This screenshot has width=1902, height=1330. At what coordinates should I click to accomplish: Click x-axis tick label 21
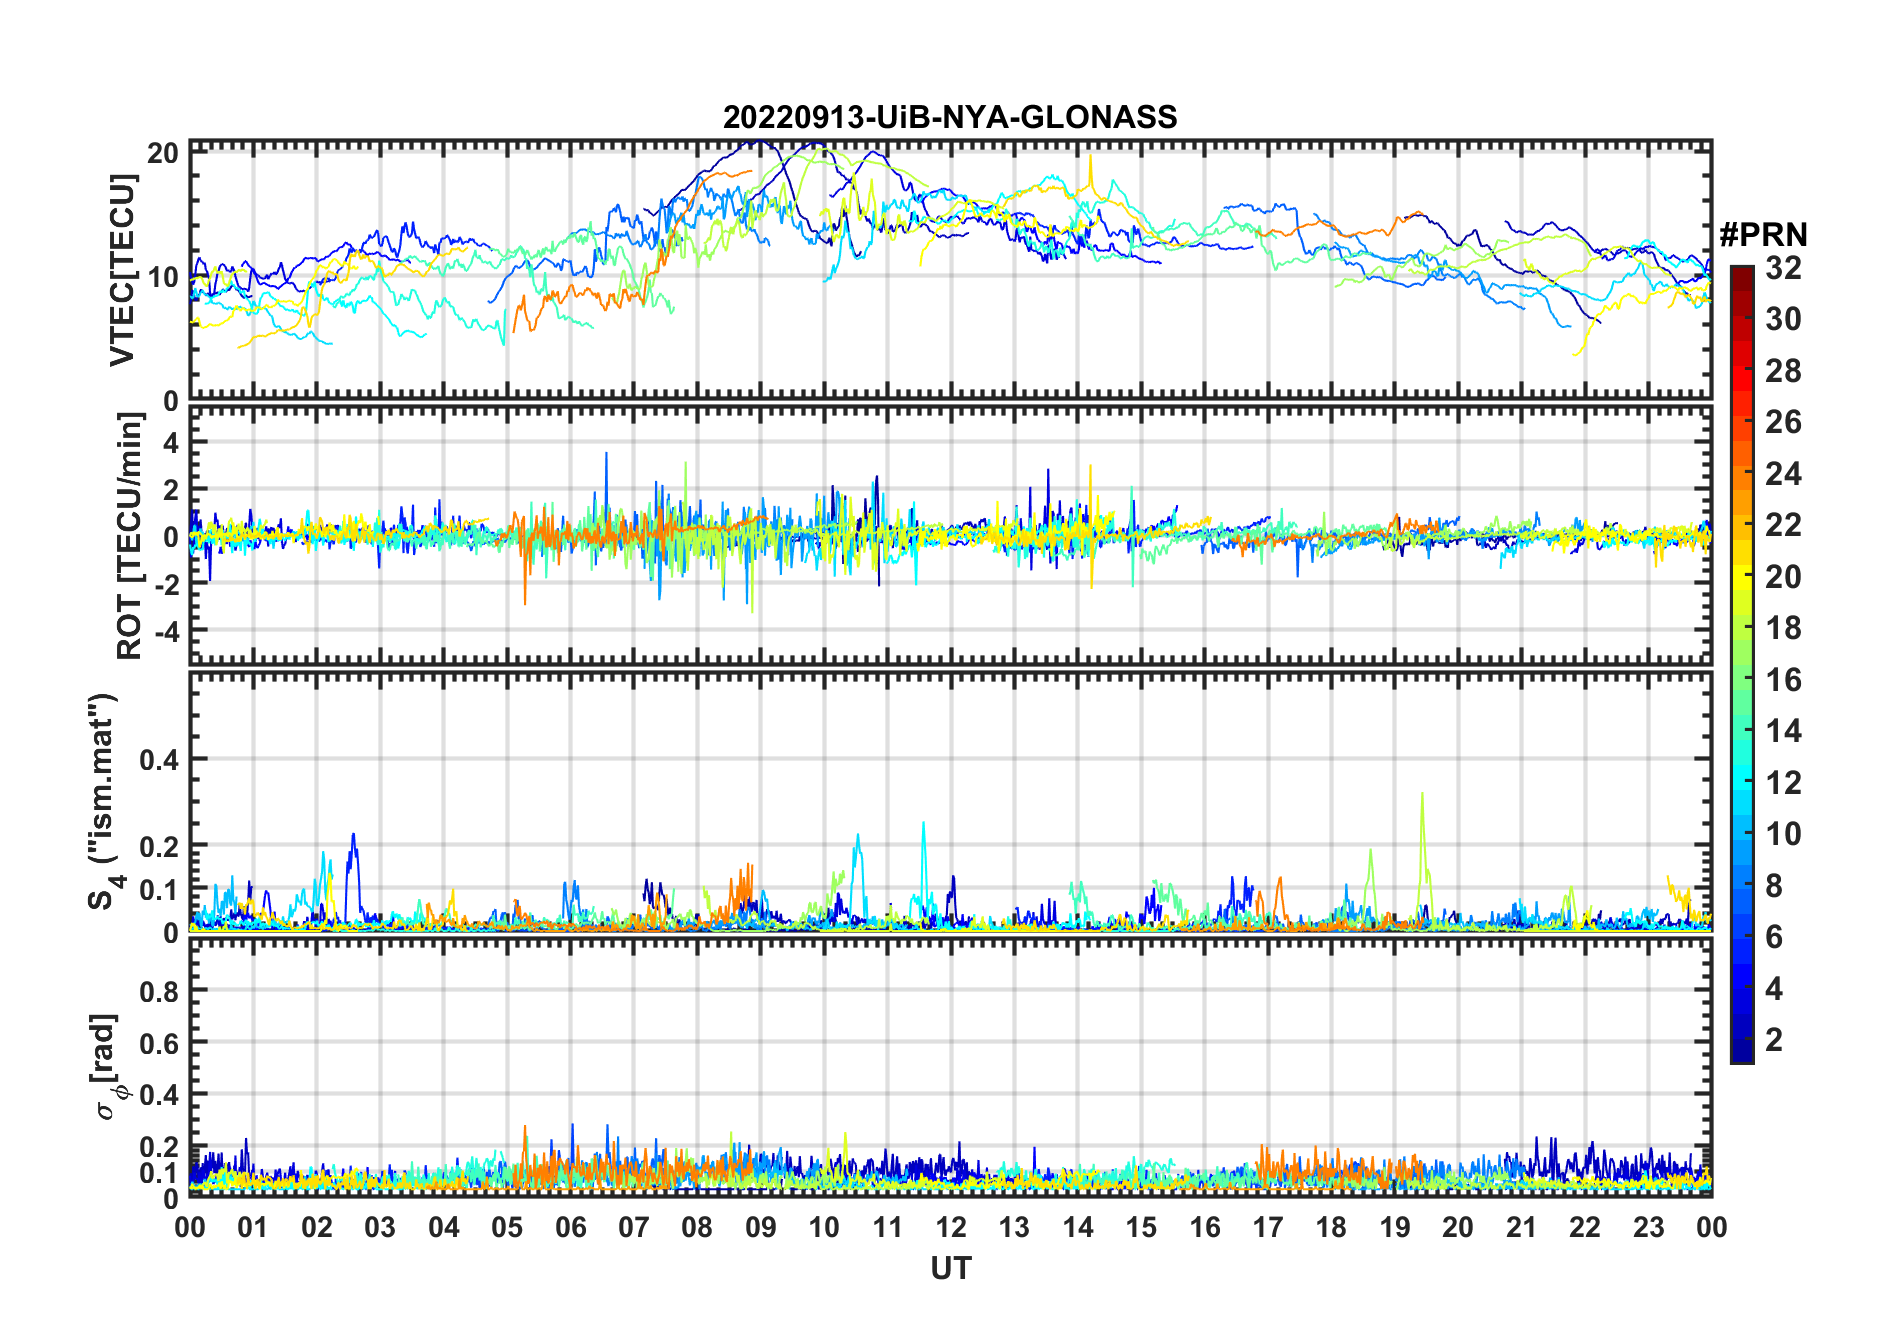click(1521, 1228)
